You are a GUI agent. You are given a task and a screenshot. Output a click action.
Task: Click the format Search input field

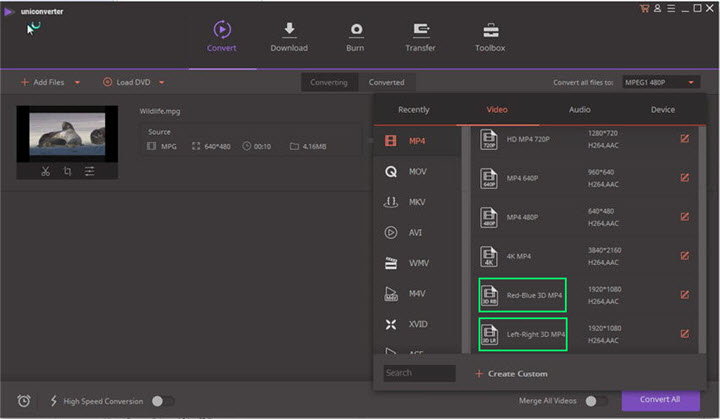coord(418,373)
